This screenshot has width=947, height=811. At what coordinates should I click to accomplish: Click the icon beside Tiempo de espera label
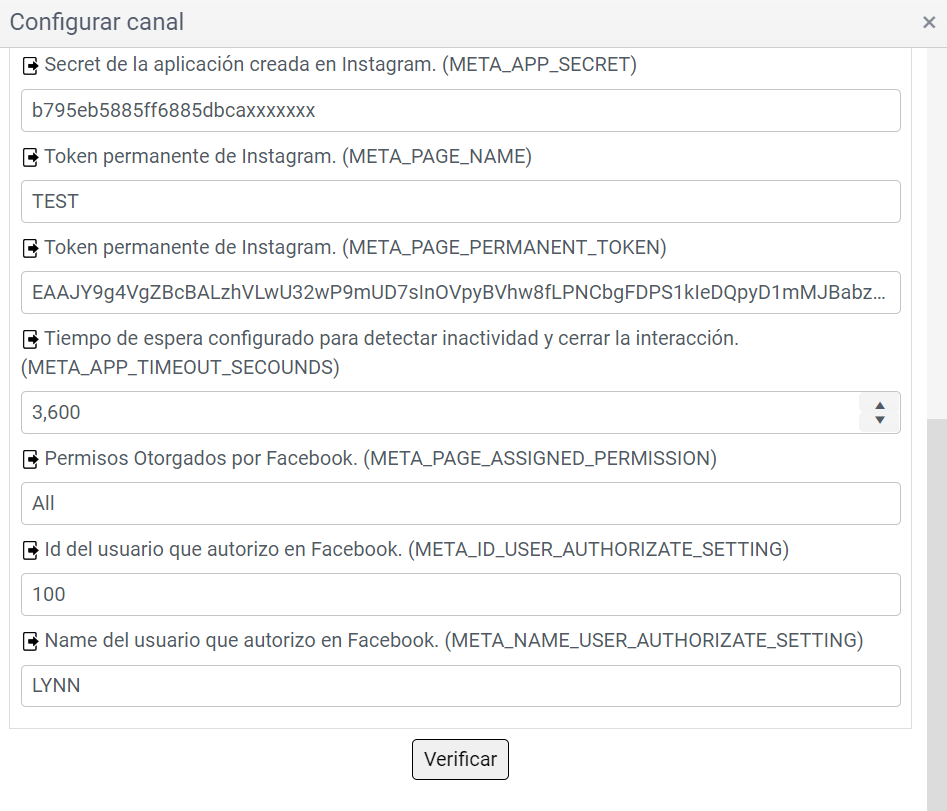click(x=30, y=339)
